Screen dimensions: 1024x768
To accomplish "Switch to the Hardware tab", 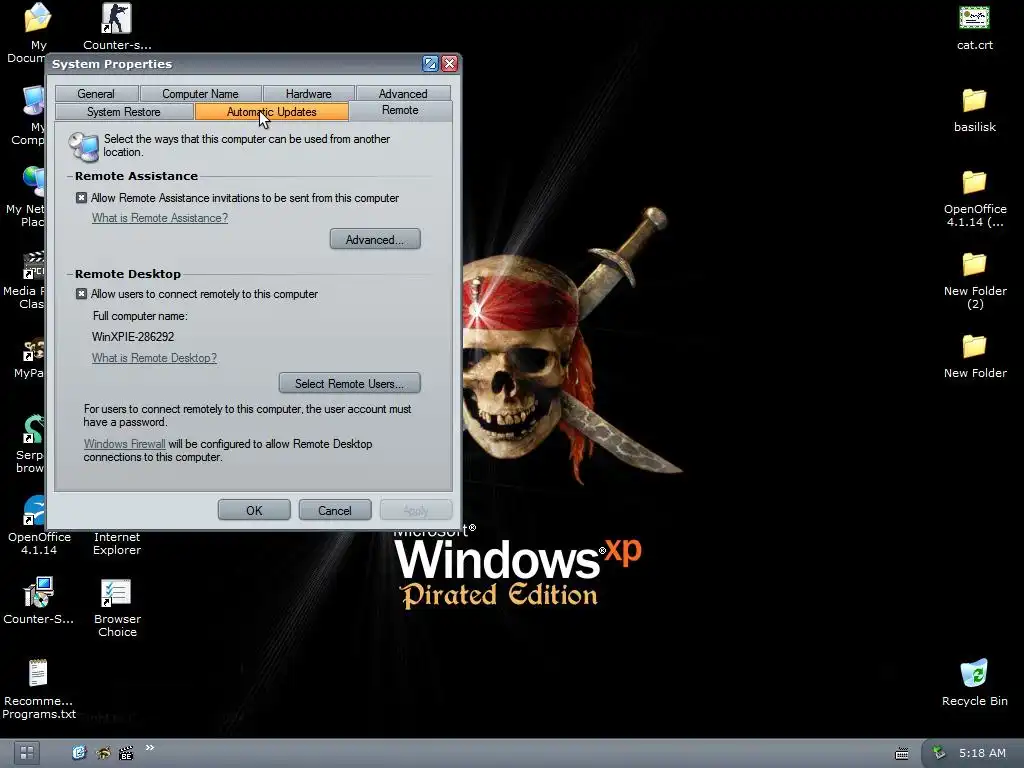I will (x=308, y=93).
